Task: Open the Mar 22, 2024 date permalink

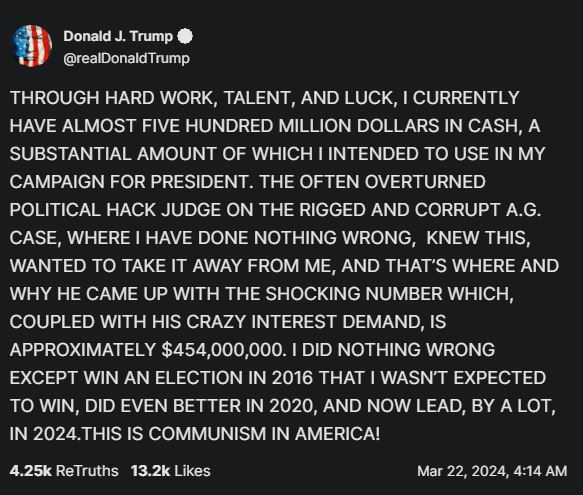Action: (461, 471)
